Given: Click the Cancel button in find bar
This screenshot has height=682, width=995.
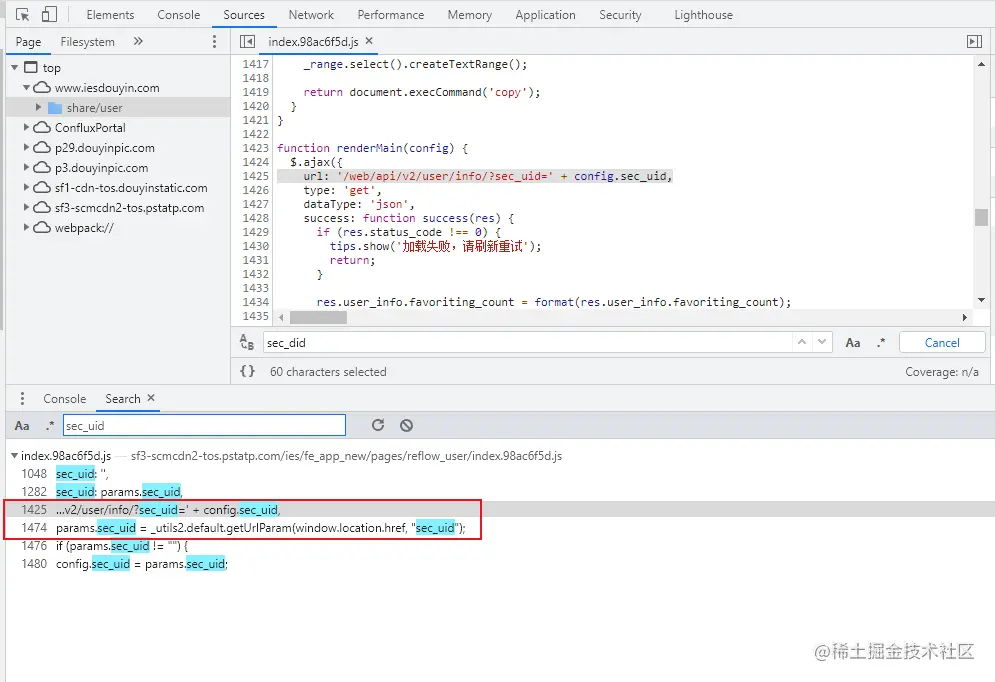Looking at the screenshot, I should coord(942,343).
